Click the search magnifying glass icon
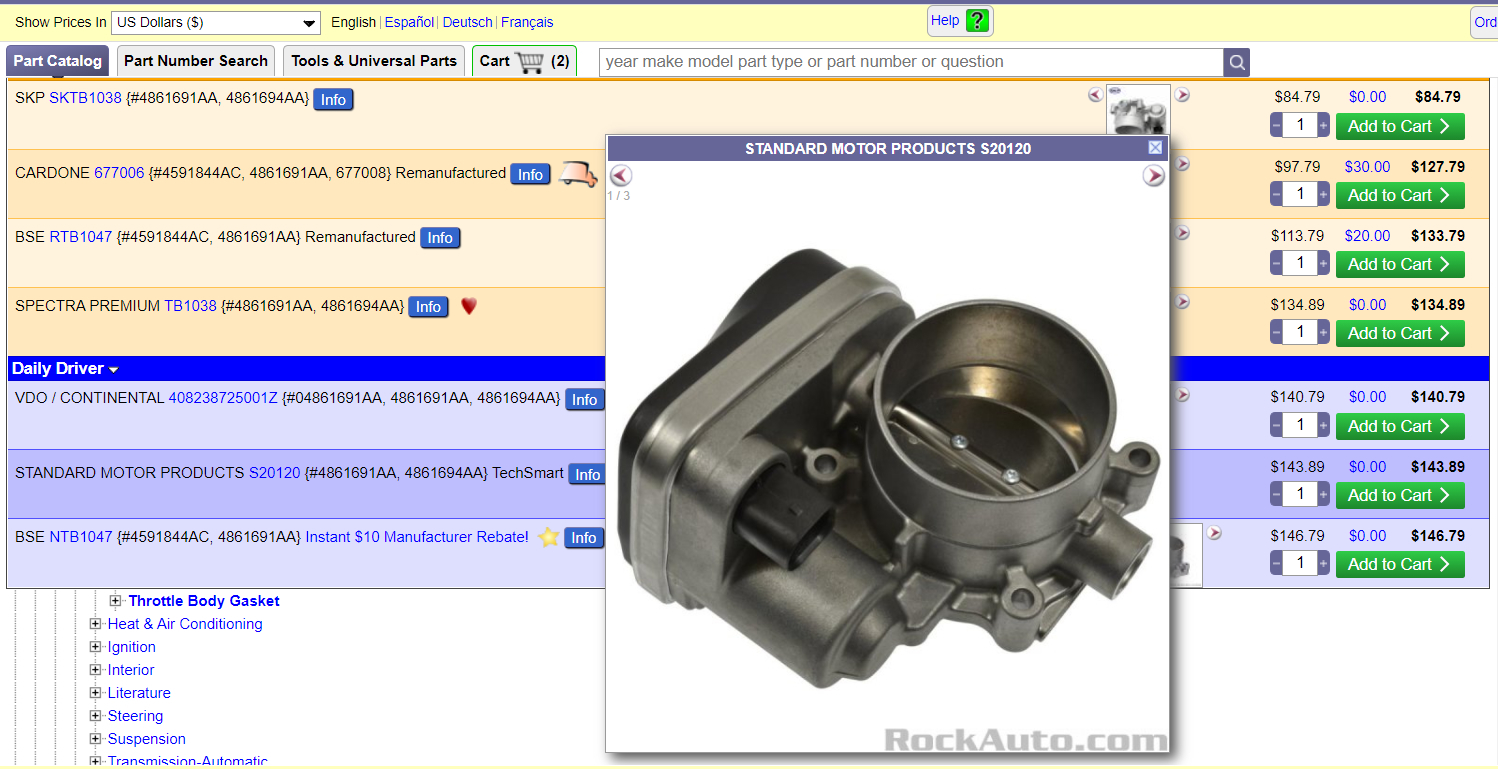Viewport: 1498px width, 769px height. [x=1236, y=62]
